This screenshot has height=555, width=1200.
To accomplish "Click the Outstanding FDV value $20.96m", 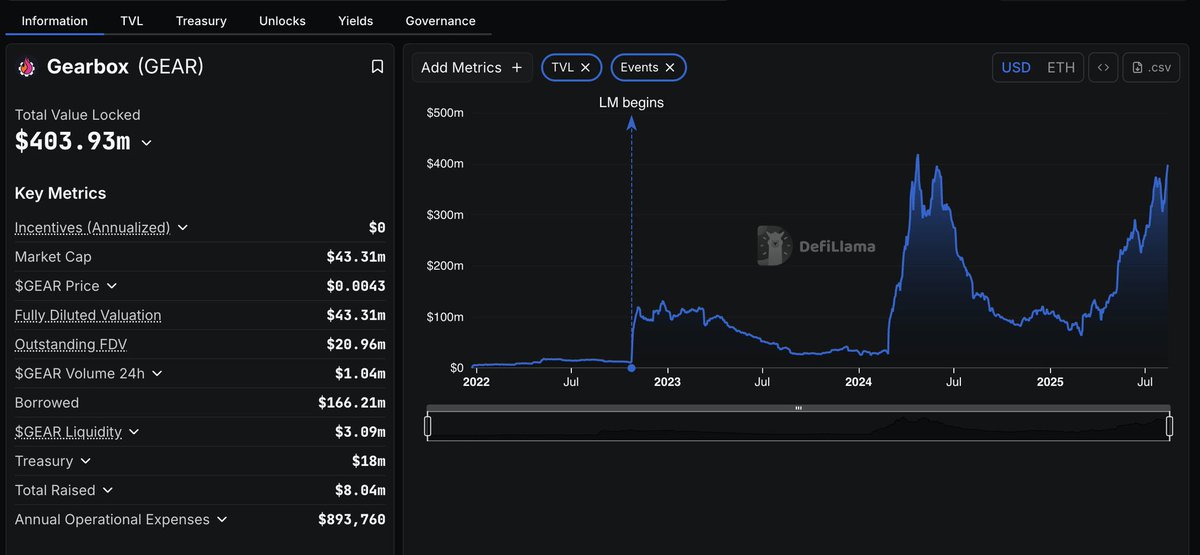I will click(x=356, y=344).
